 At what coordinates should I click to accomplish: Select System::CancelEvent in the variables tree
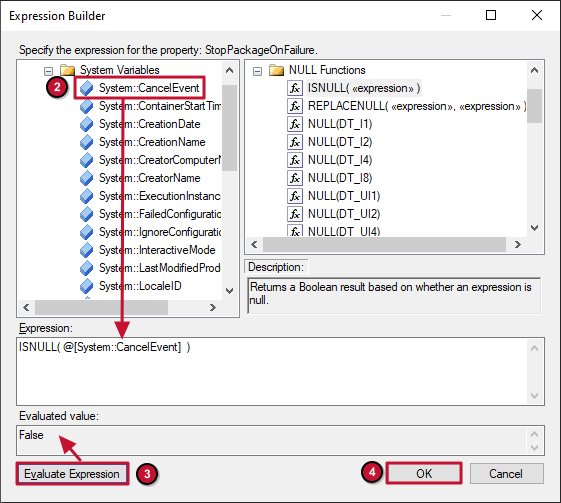(x=149, y=88)
